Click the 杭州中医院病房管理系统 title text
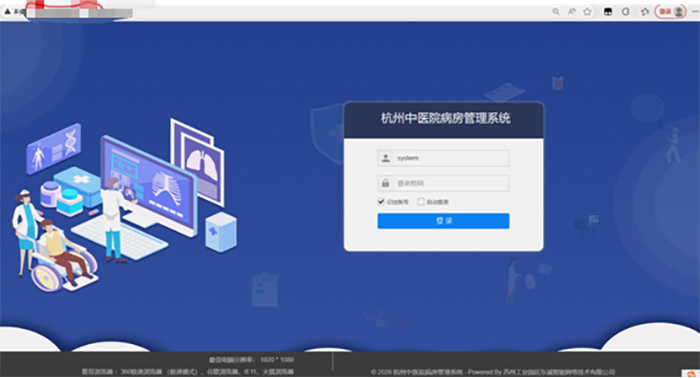Viewport: 700px width, 378px height. tap(445, 118)
